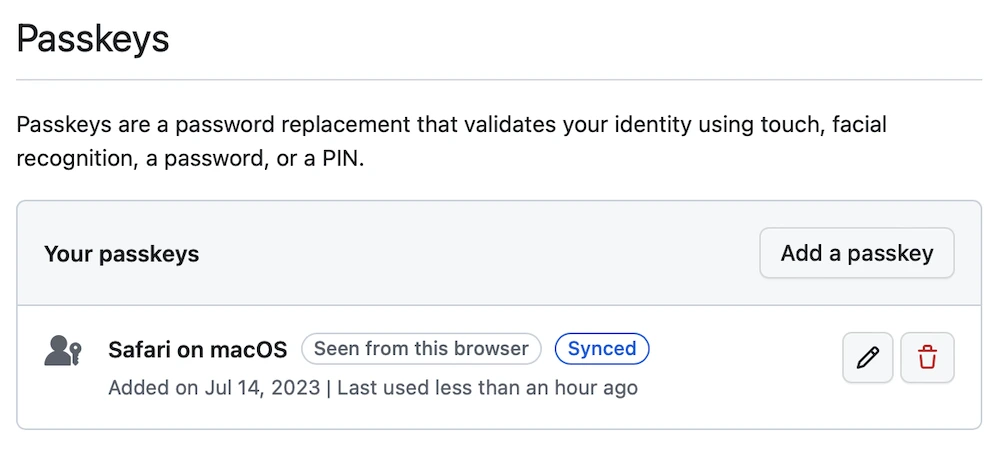The height and width of the screenshot is (451, 1000).
Task: Click the pencil edit icon for the passkey
Action: (867, 357)
